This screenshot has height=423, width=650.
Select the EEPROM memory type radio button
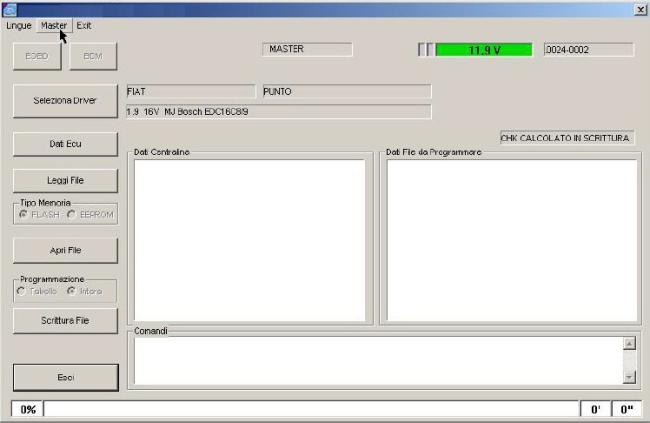pyautogui.click(x=72, y=214)
